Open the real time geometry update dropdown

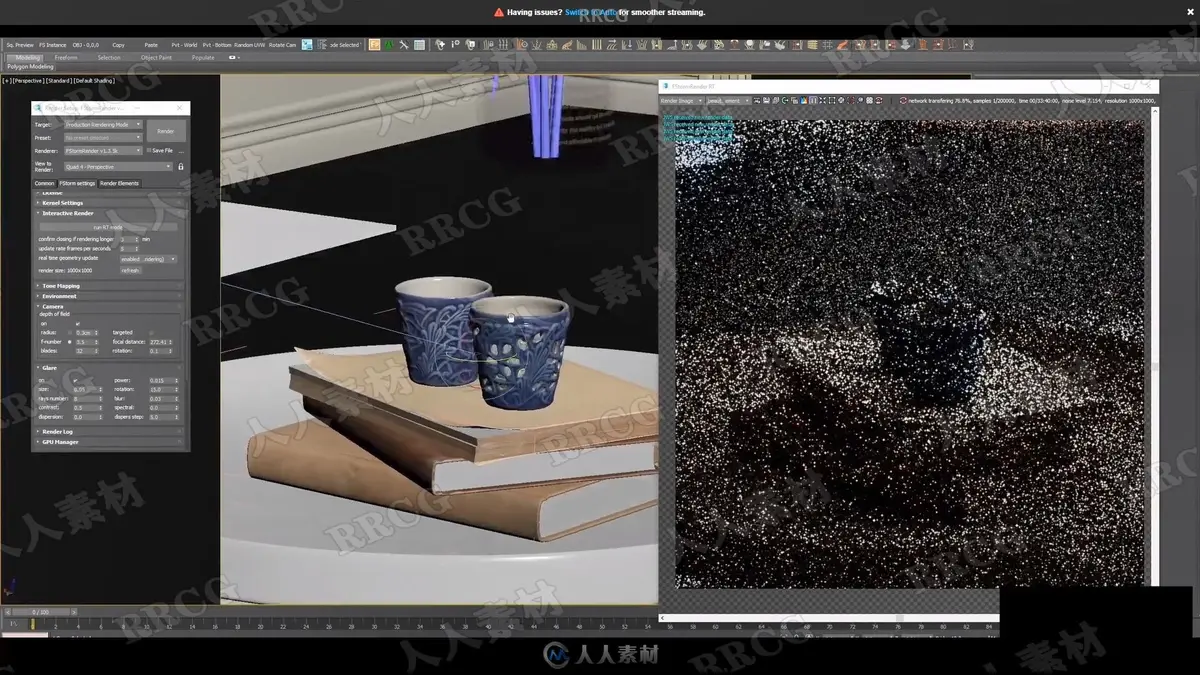click(x=148, y=259)
